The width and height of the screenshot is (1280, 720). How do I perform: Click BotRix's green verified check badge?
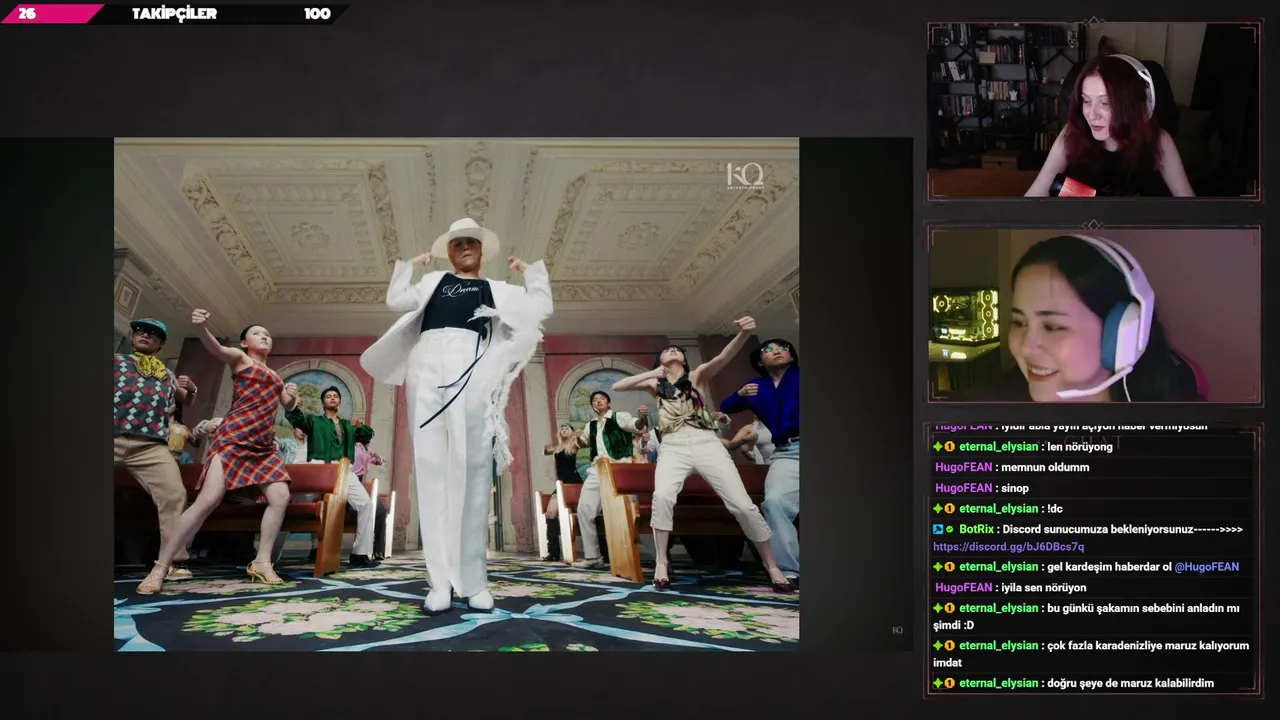point(950,529)
